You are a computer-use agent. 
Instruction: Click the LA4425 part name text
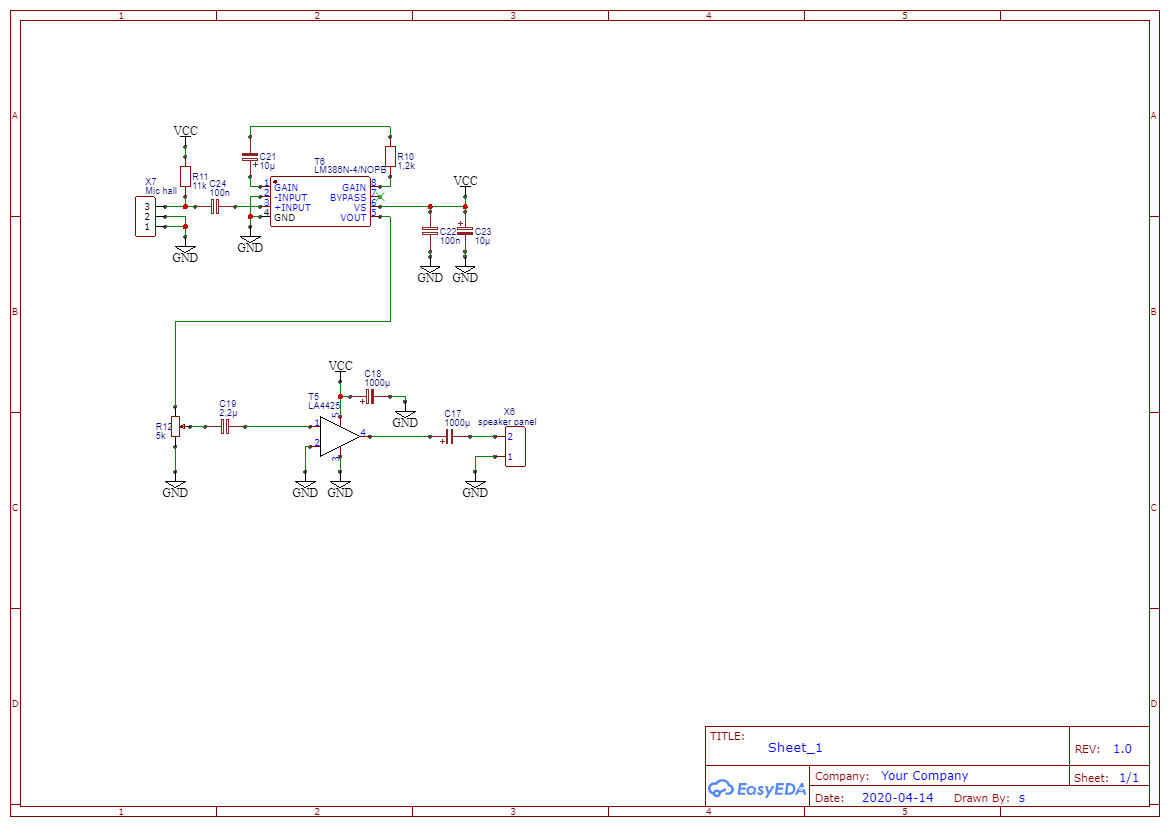[324, 406]
